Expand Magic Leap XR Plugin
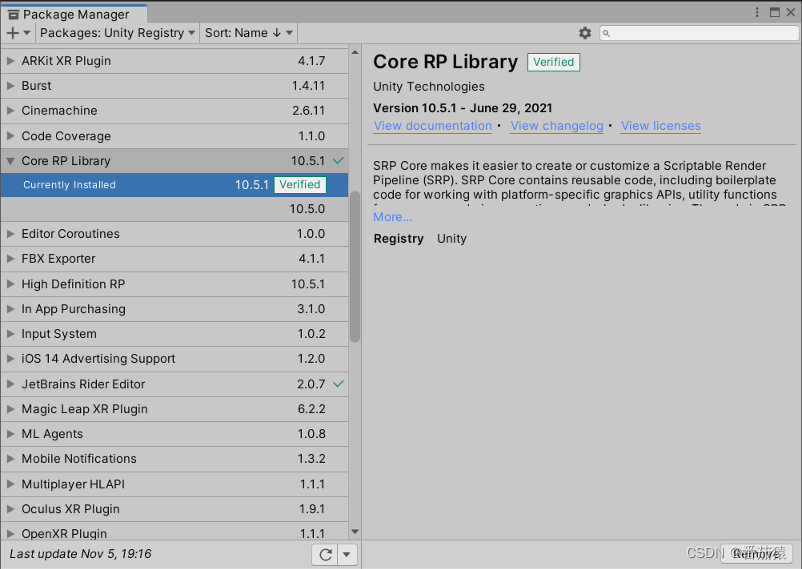 click(x=11, y=409)
